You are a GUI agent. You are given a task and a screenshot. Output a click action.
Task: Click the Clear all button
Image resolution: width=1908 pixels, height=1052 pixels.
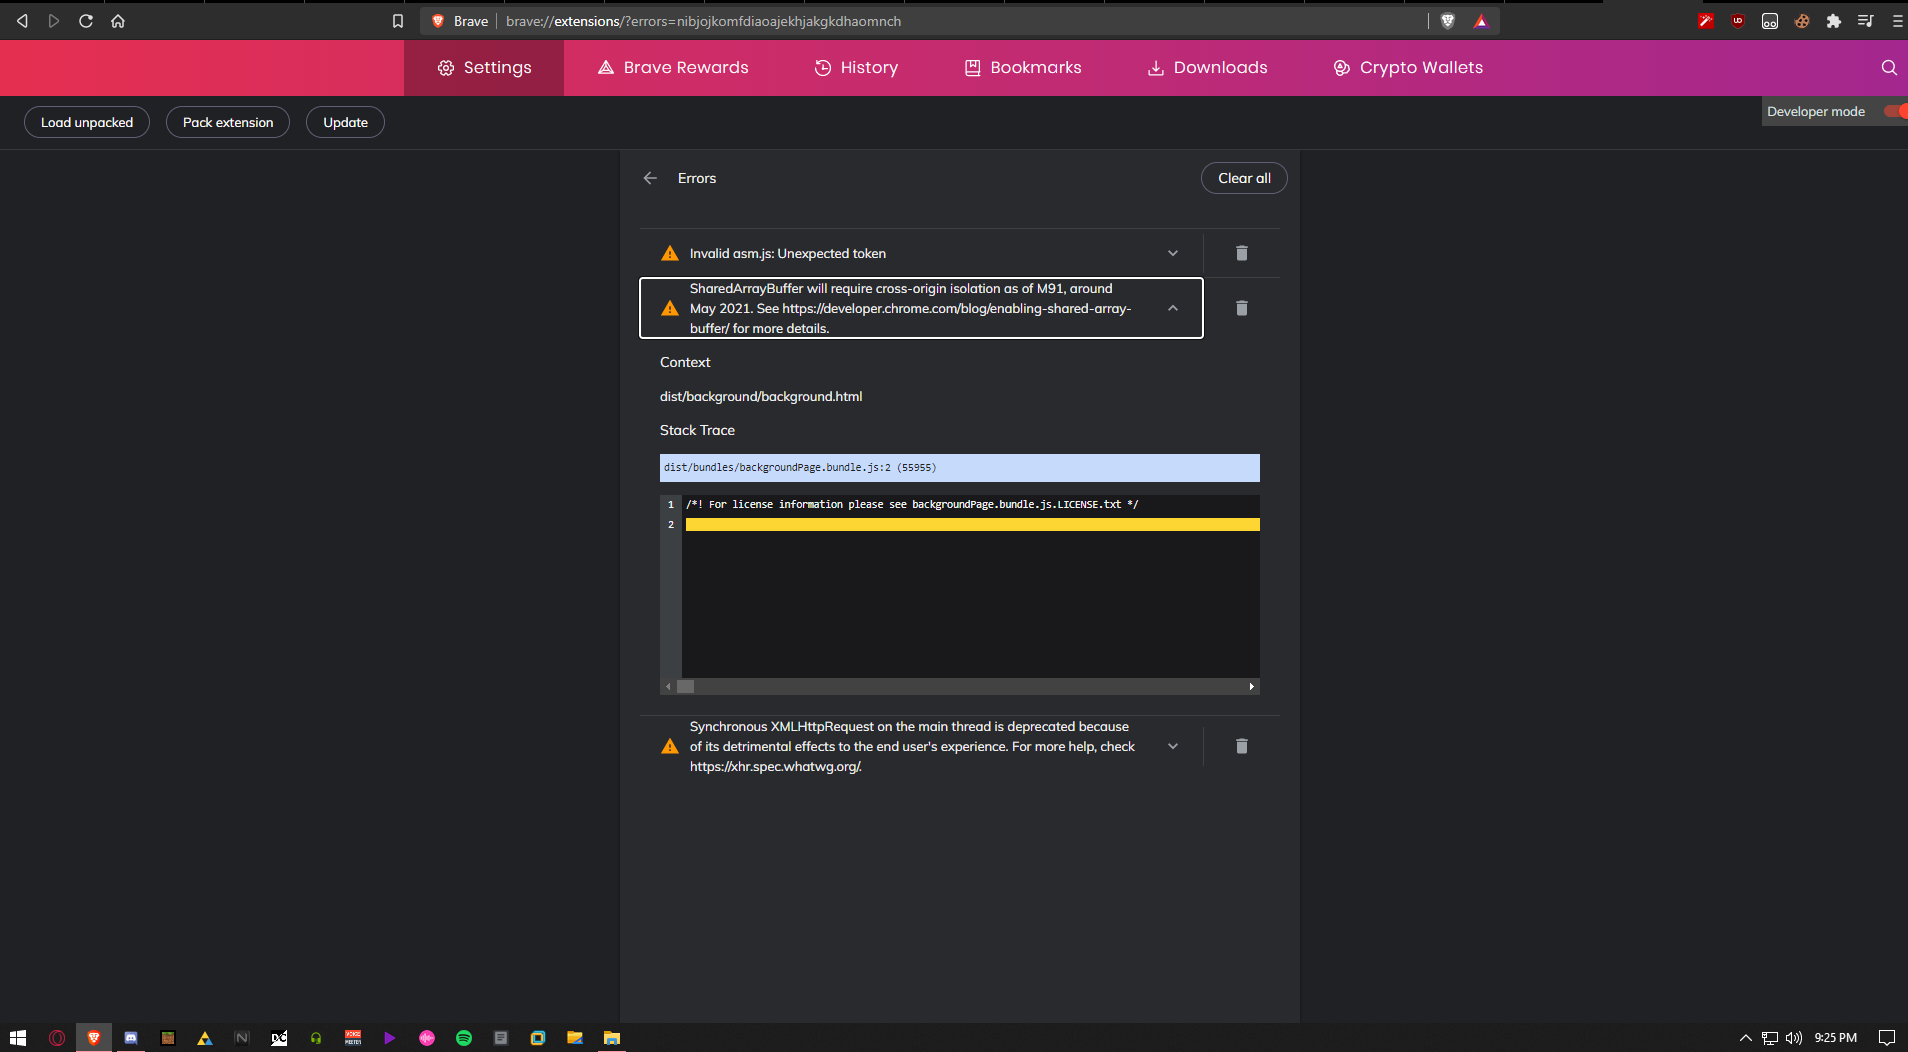tap(1243, 177)
